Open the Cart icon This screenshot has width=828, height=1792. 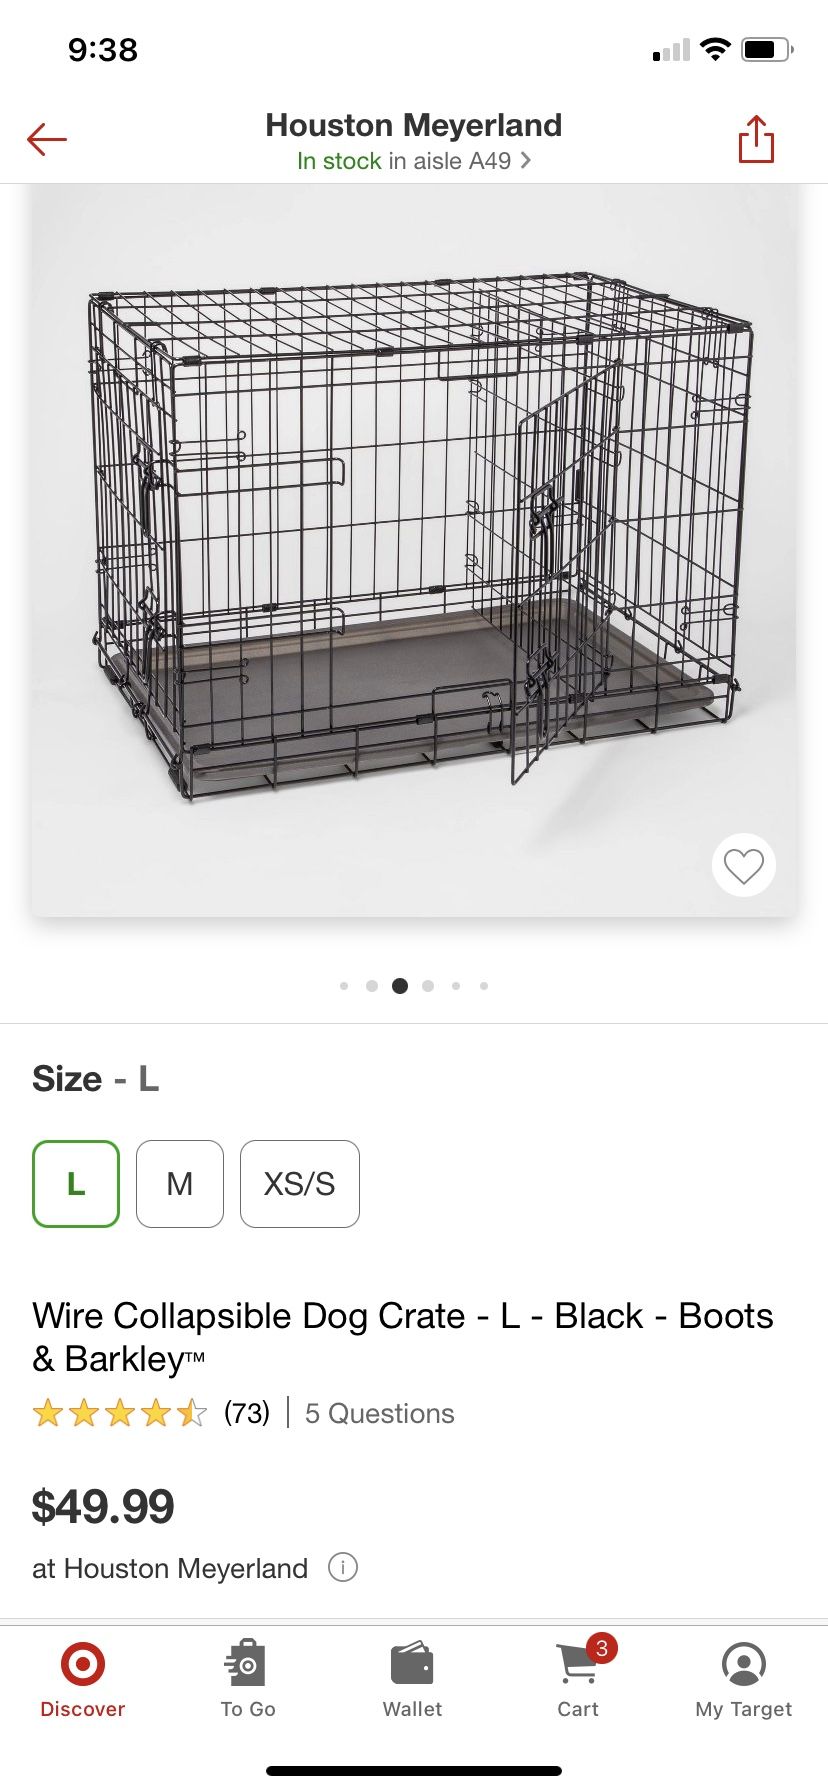[578, 1665]
